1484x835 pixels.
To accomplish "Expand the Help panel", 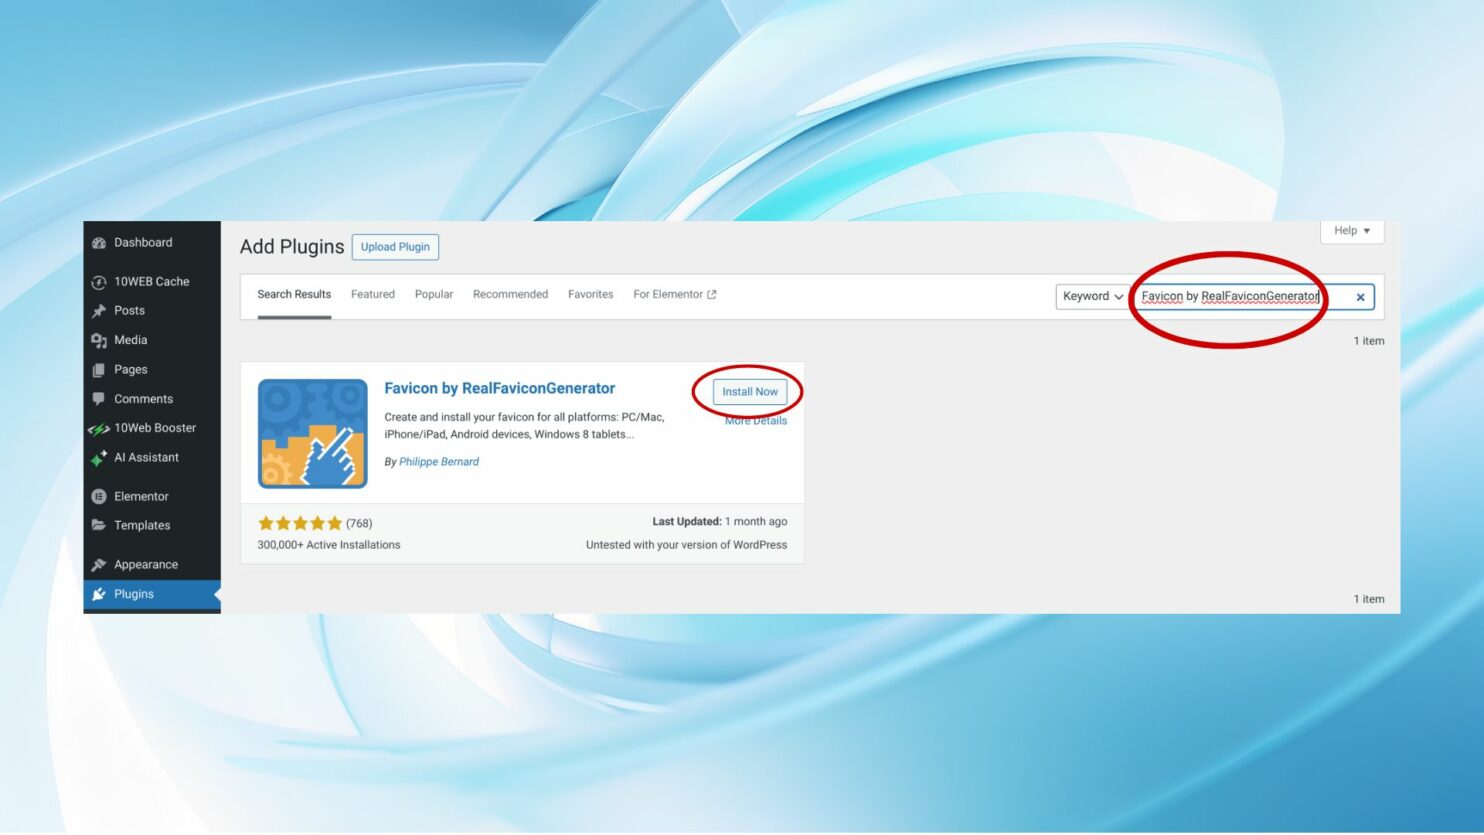I will pos(1351,231).
